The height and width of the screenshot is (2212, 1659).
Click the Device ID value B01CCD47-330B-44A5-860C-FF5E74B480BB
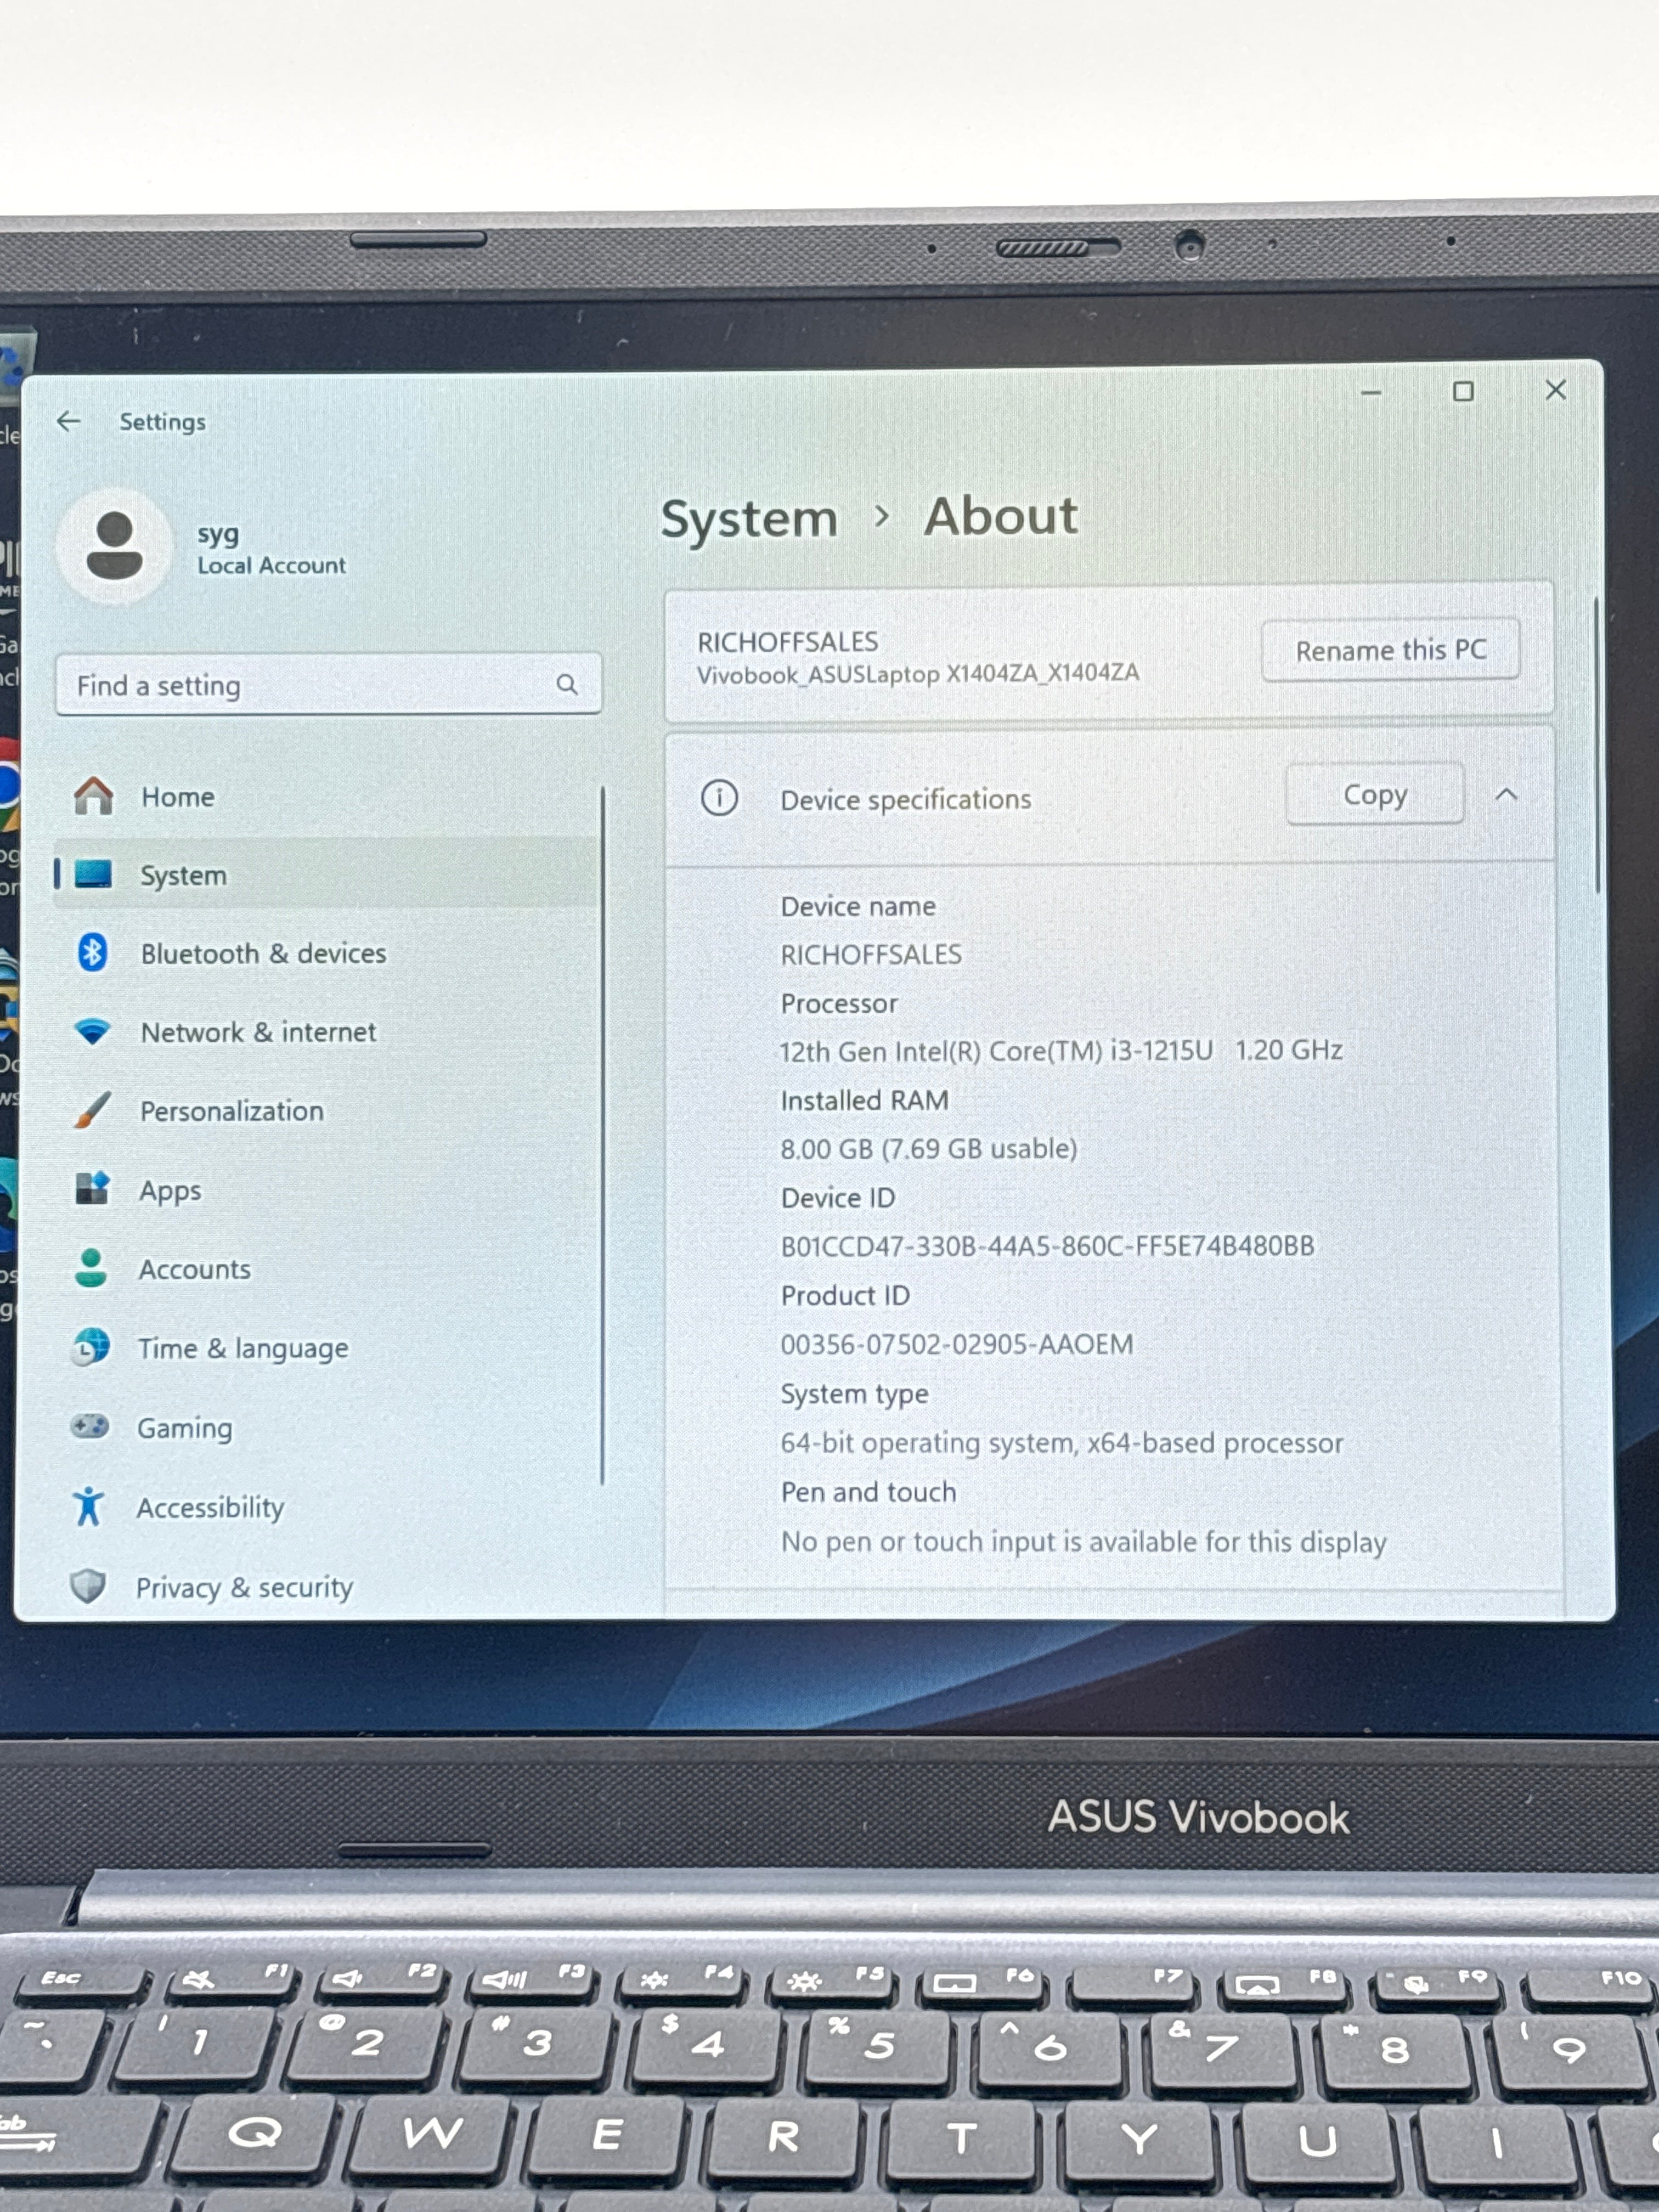point(1047,1246)
